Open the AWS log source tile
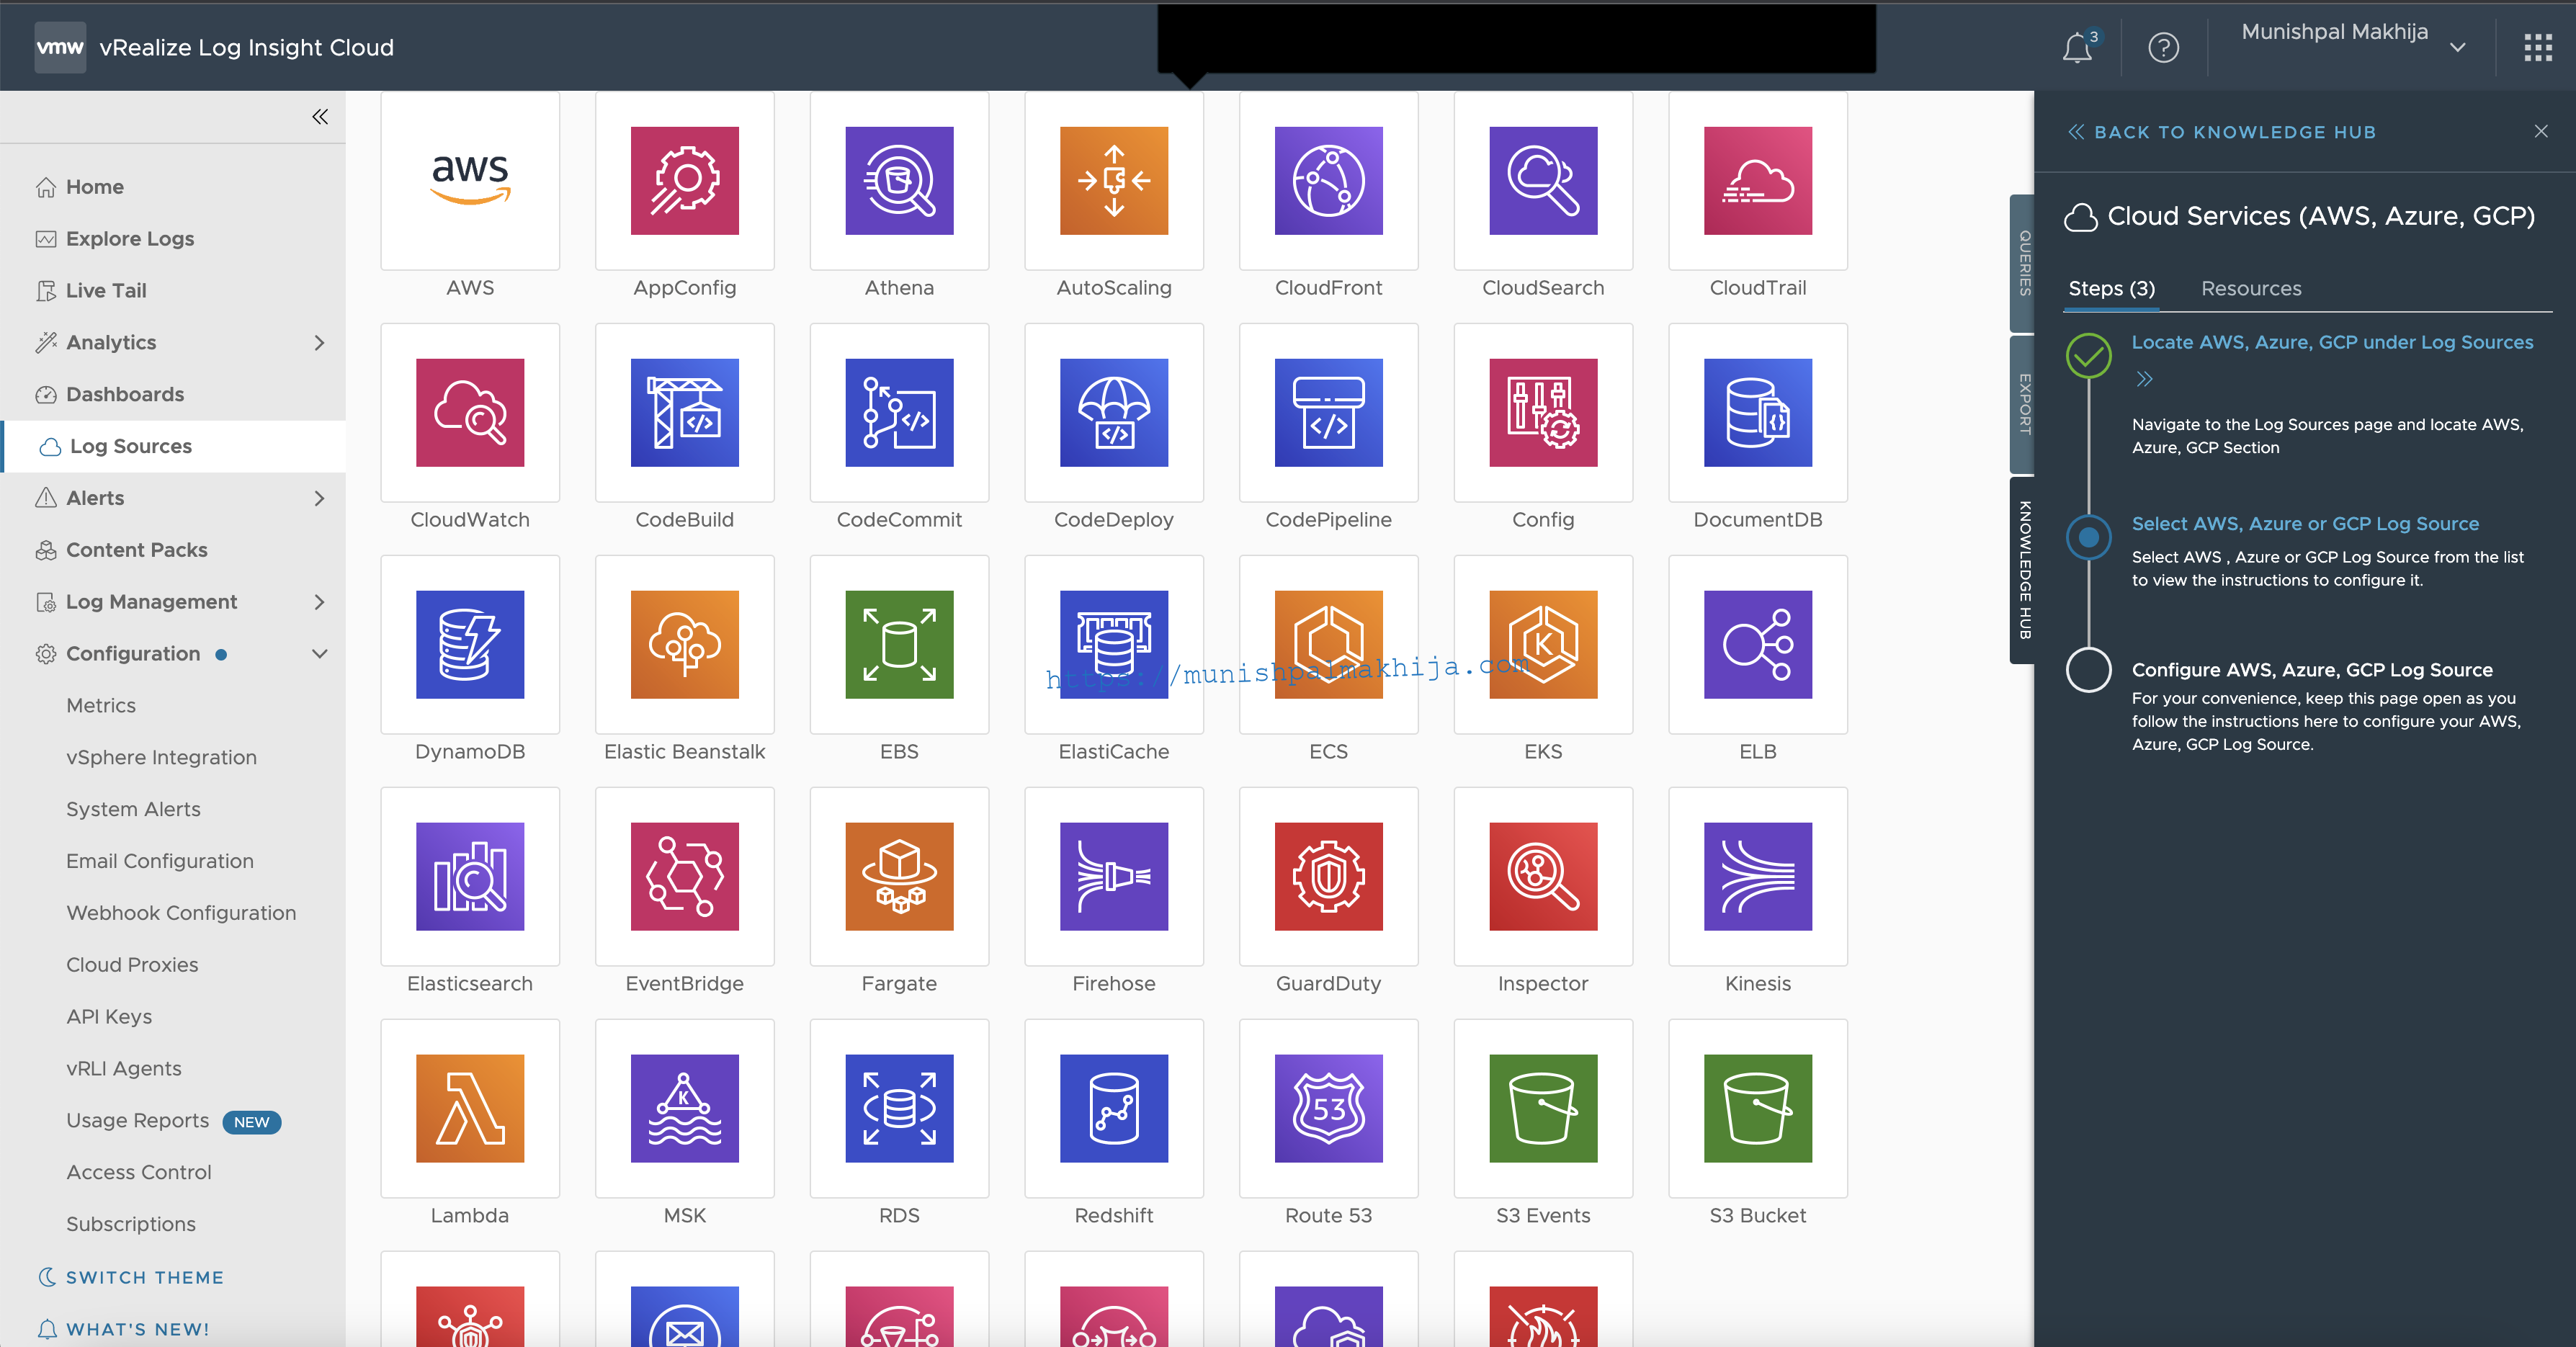 pyautogui.click(x=470, y=181)
